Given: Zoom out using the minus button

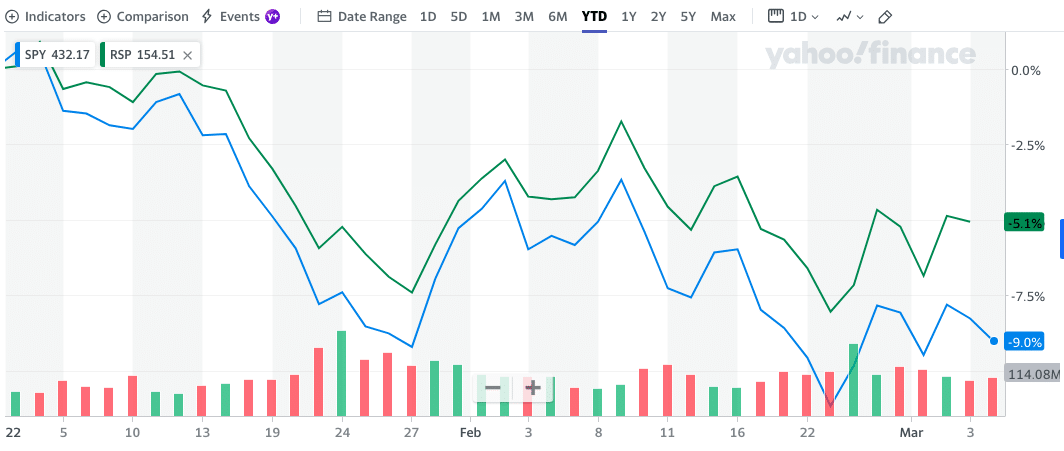Looking at the screenshot, I should coord(493,387).
